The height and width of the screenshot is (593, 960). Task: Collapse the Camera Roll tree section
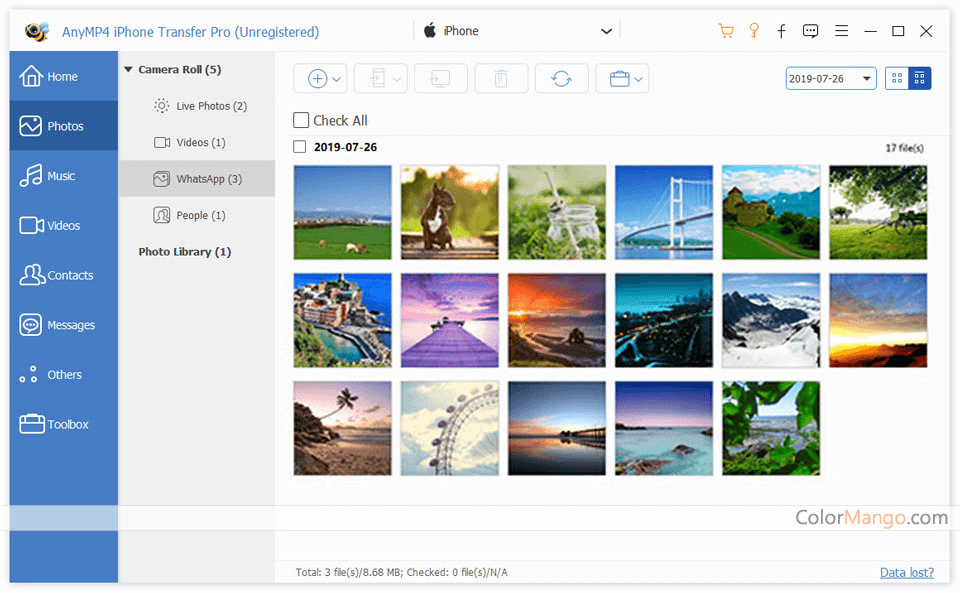click(x=128, y=70)
